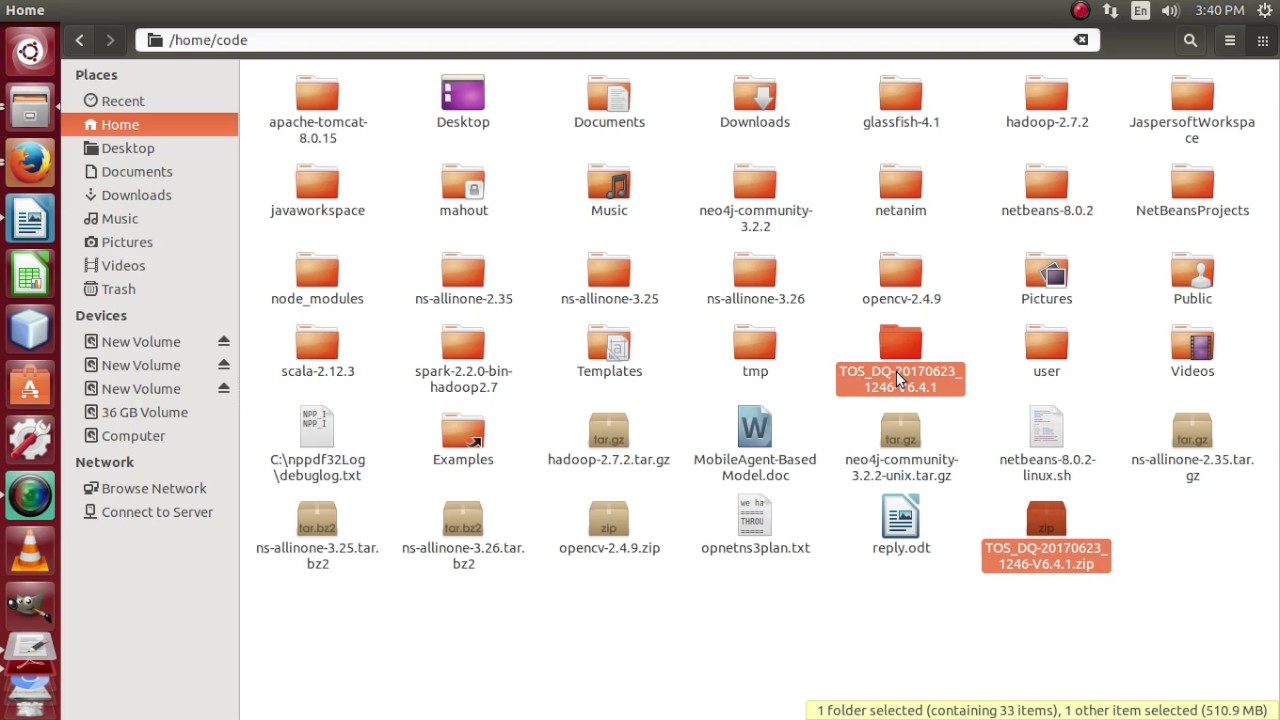Open Ubuntu Software Center from dock
The height and width of the screenshot is (720, 1280).
tap(30, 382)
